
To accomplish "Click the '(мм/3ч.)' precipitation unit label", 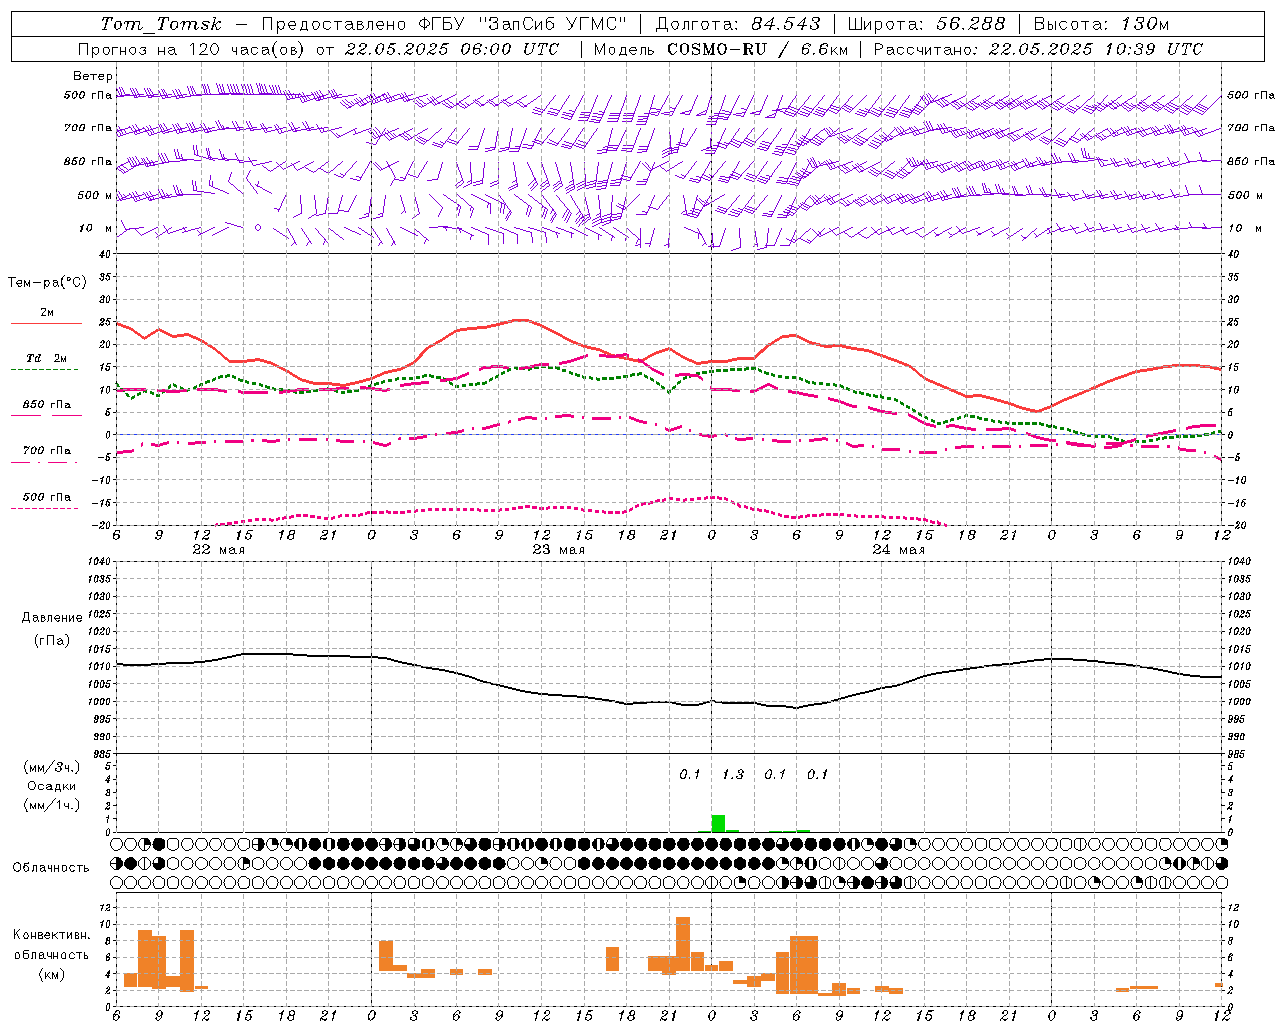I will [52, 767].
